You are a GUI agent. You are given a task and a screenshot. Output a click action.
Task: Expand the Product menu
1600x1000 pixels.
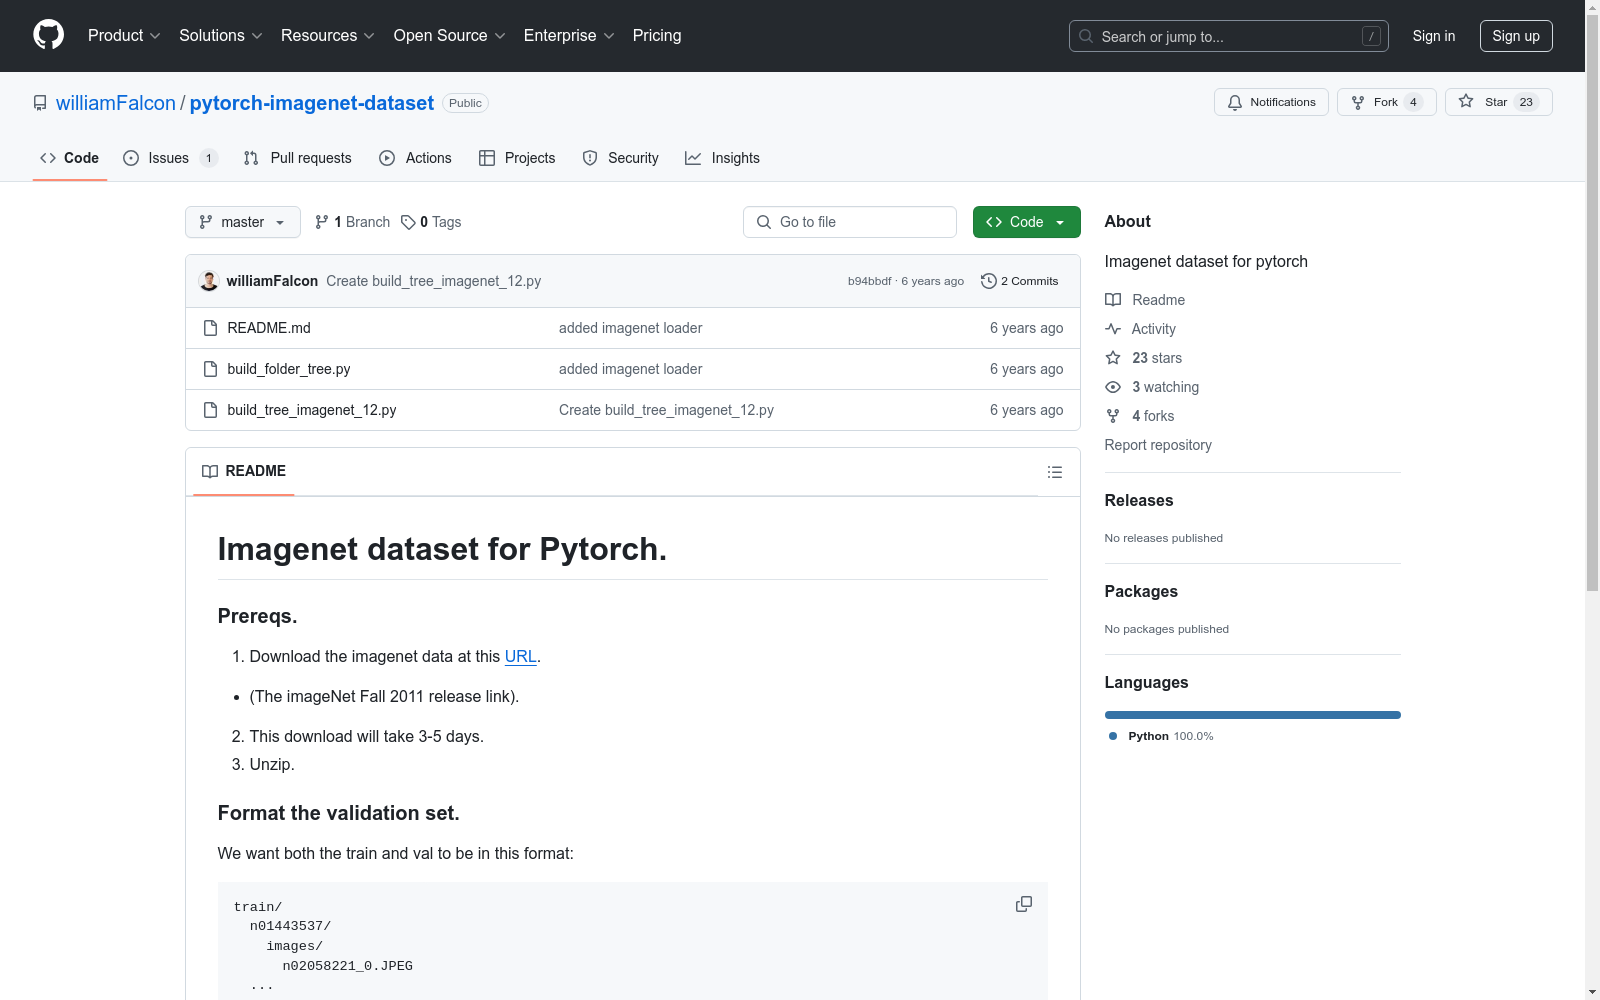tap(124, 36)
